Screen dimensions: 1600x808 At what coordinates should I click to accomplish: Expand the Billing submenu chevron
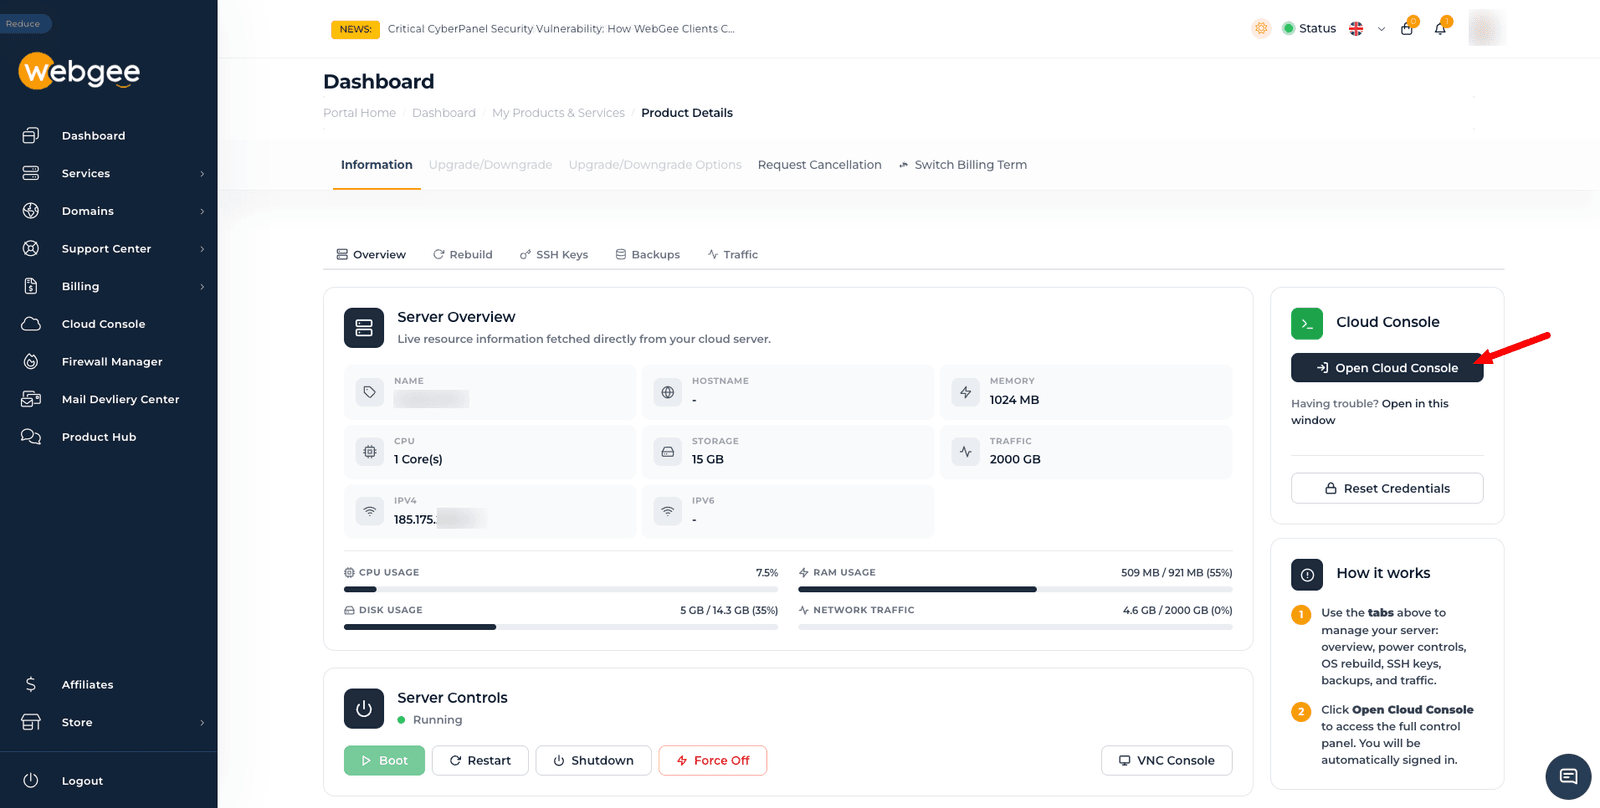click(x=202, y=287)
